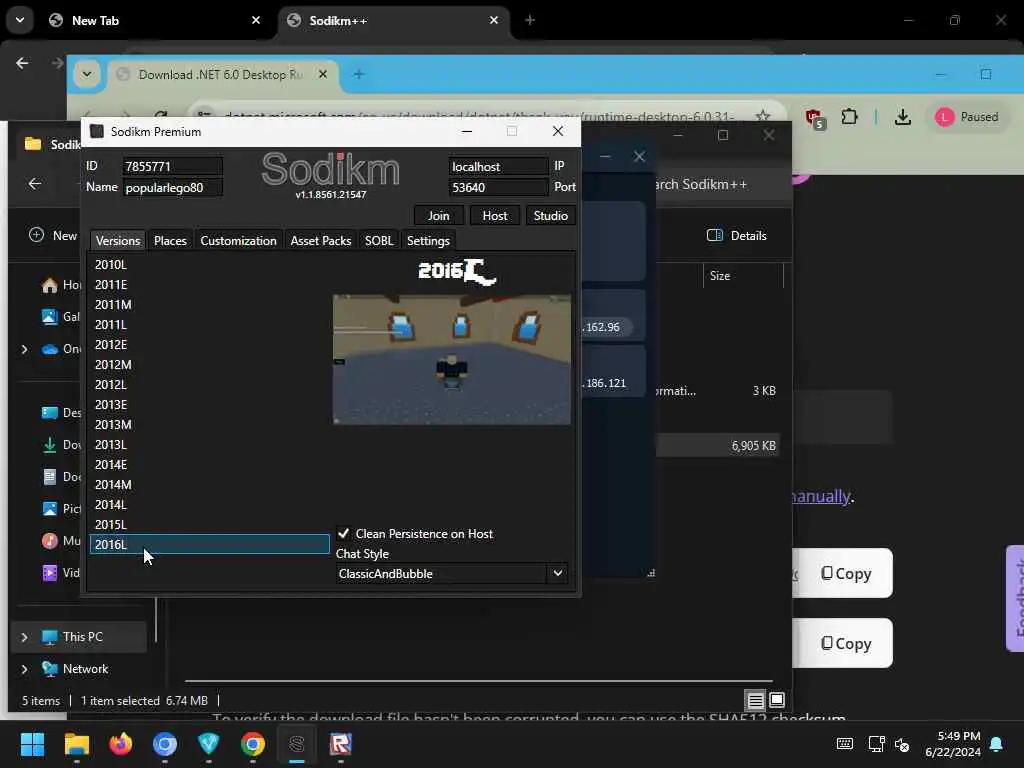Open the browser extensions puzzle icon
The image size is (1024, 768).
point(849,117)
